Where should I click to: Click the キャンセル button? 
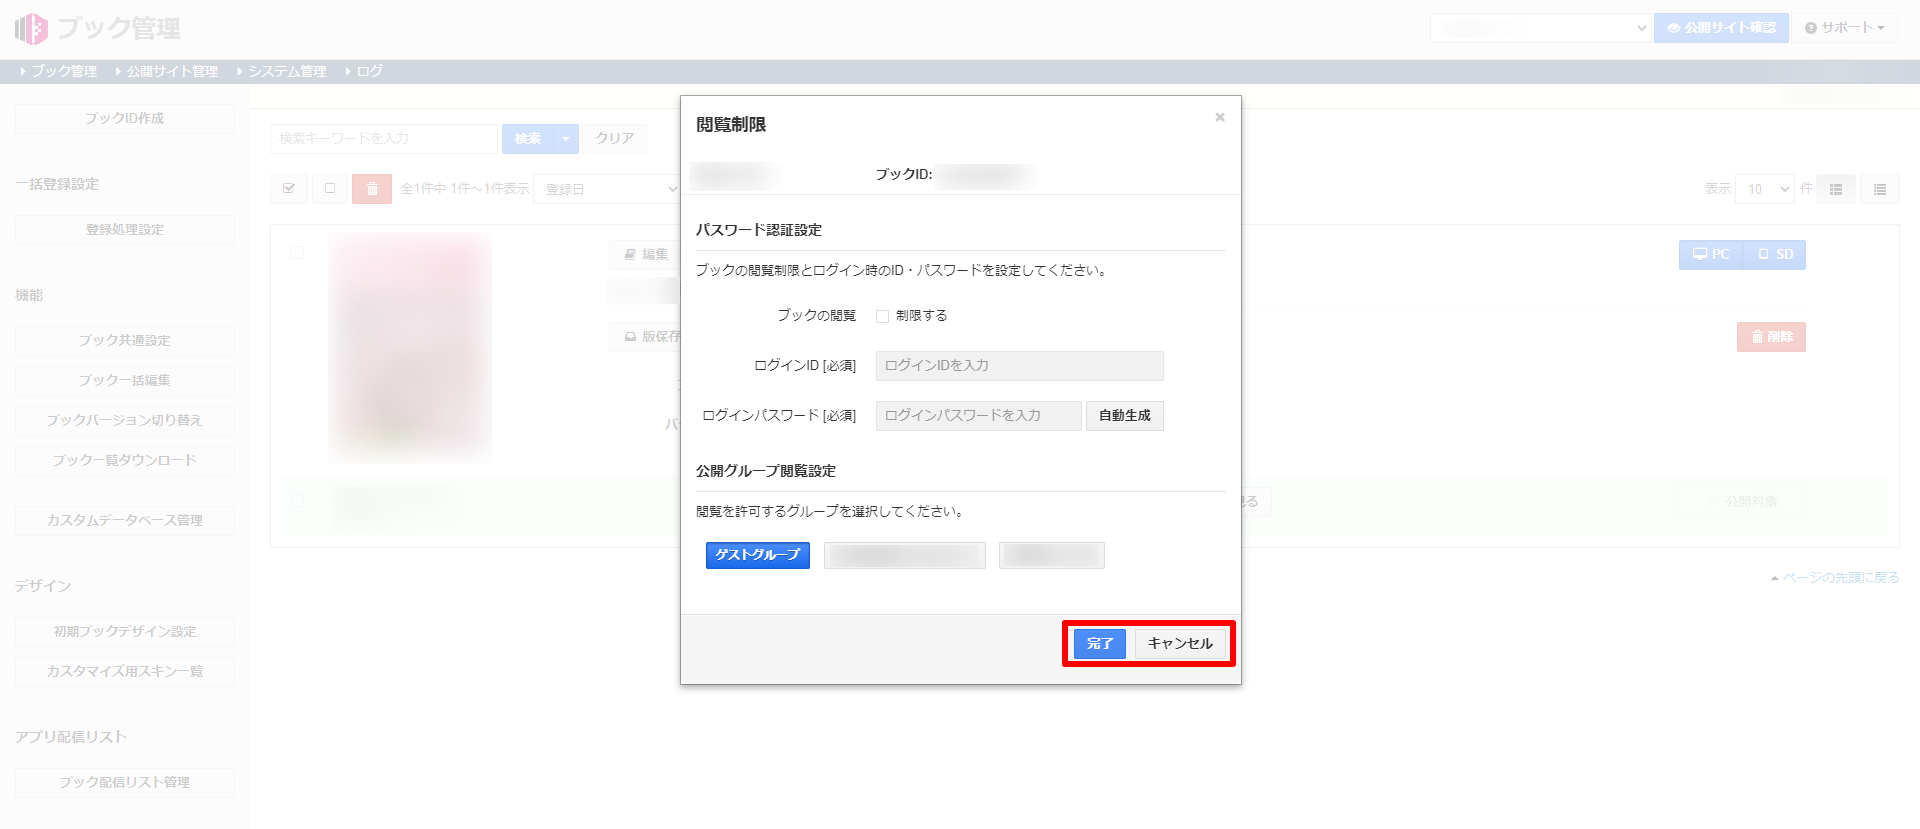[x=1180, y=643]
